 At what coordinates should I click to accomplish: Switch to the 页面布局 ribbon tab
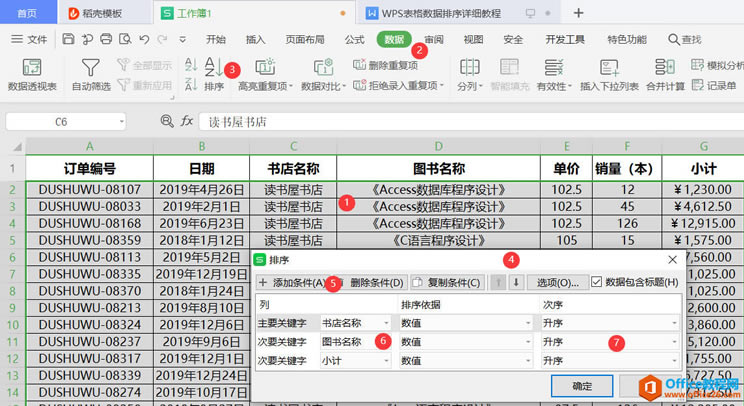point(305,39)
